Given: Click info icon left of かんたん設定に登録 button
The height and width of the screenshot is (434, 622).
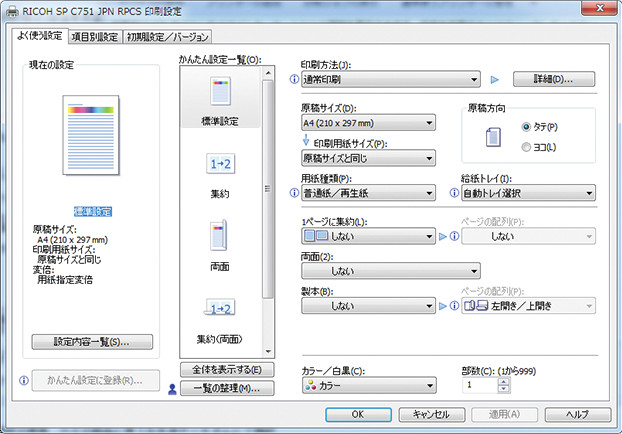Looking at the screenshot, I should pyautogui.click(x=23, y=380).
